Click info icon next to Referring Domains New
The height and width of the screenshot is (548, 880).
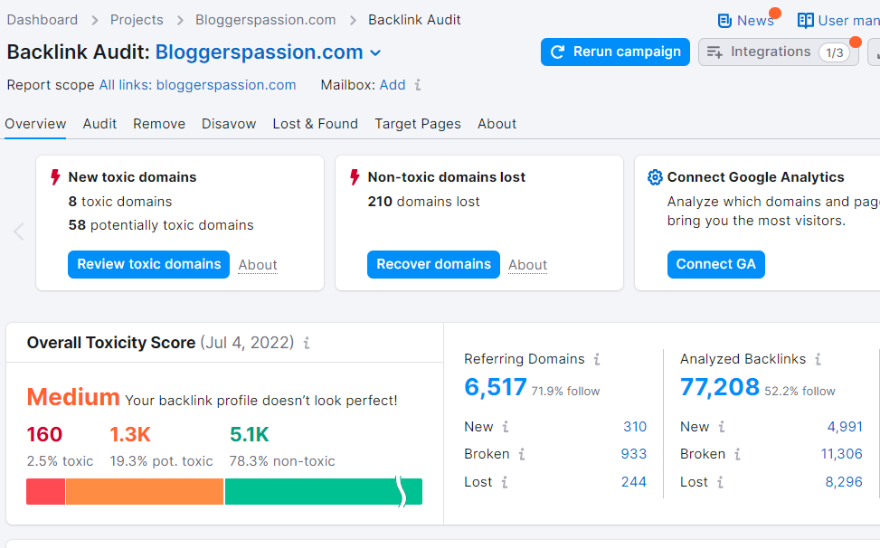click(505, 427)
